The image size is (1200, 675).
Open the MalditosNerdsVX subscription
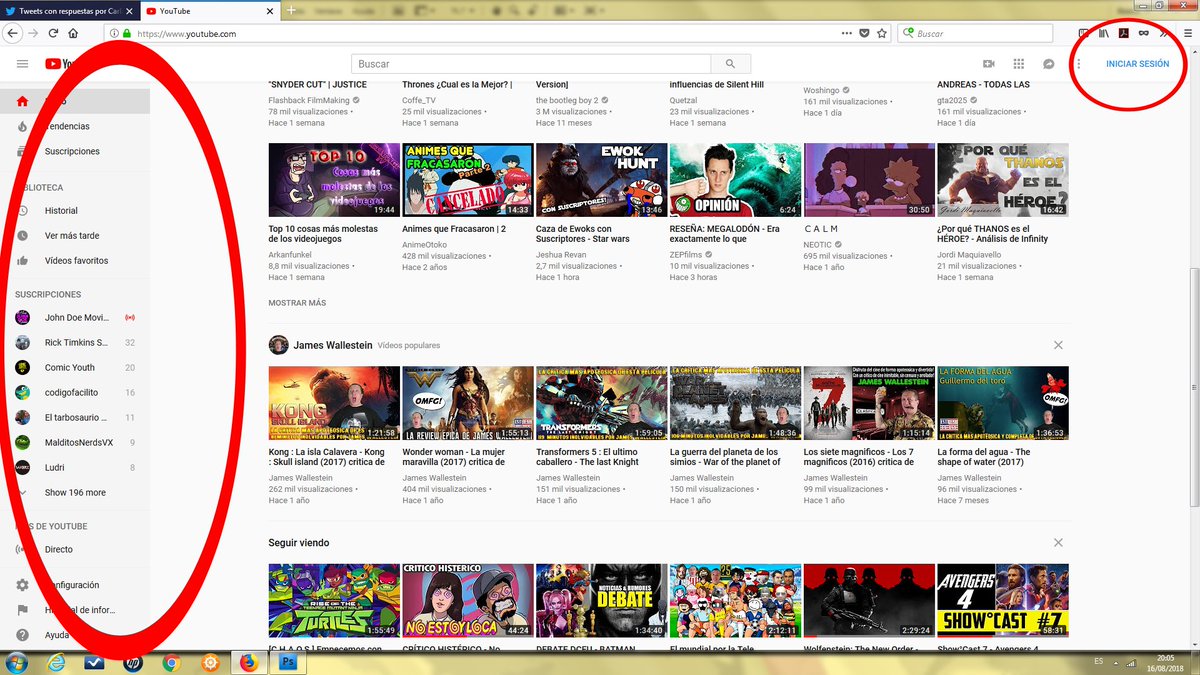(75, 442)
